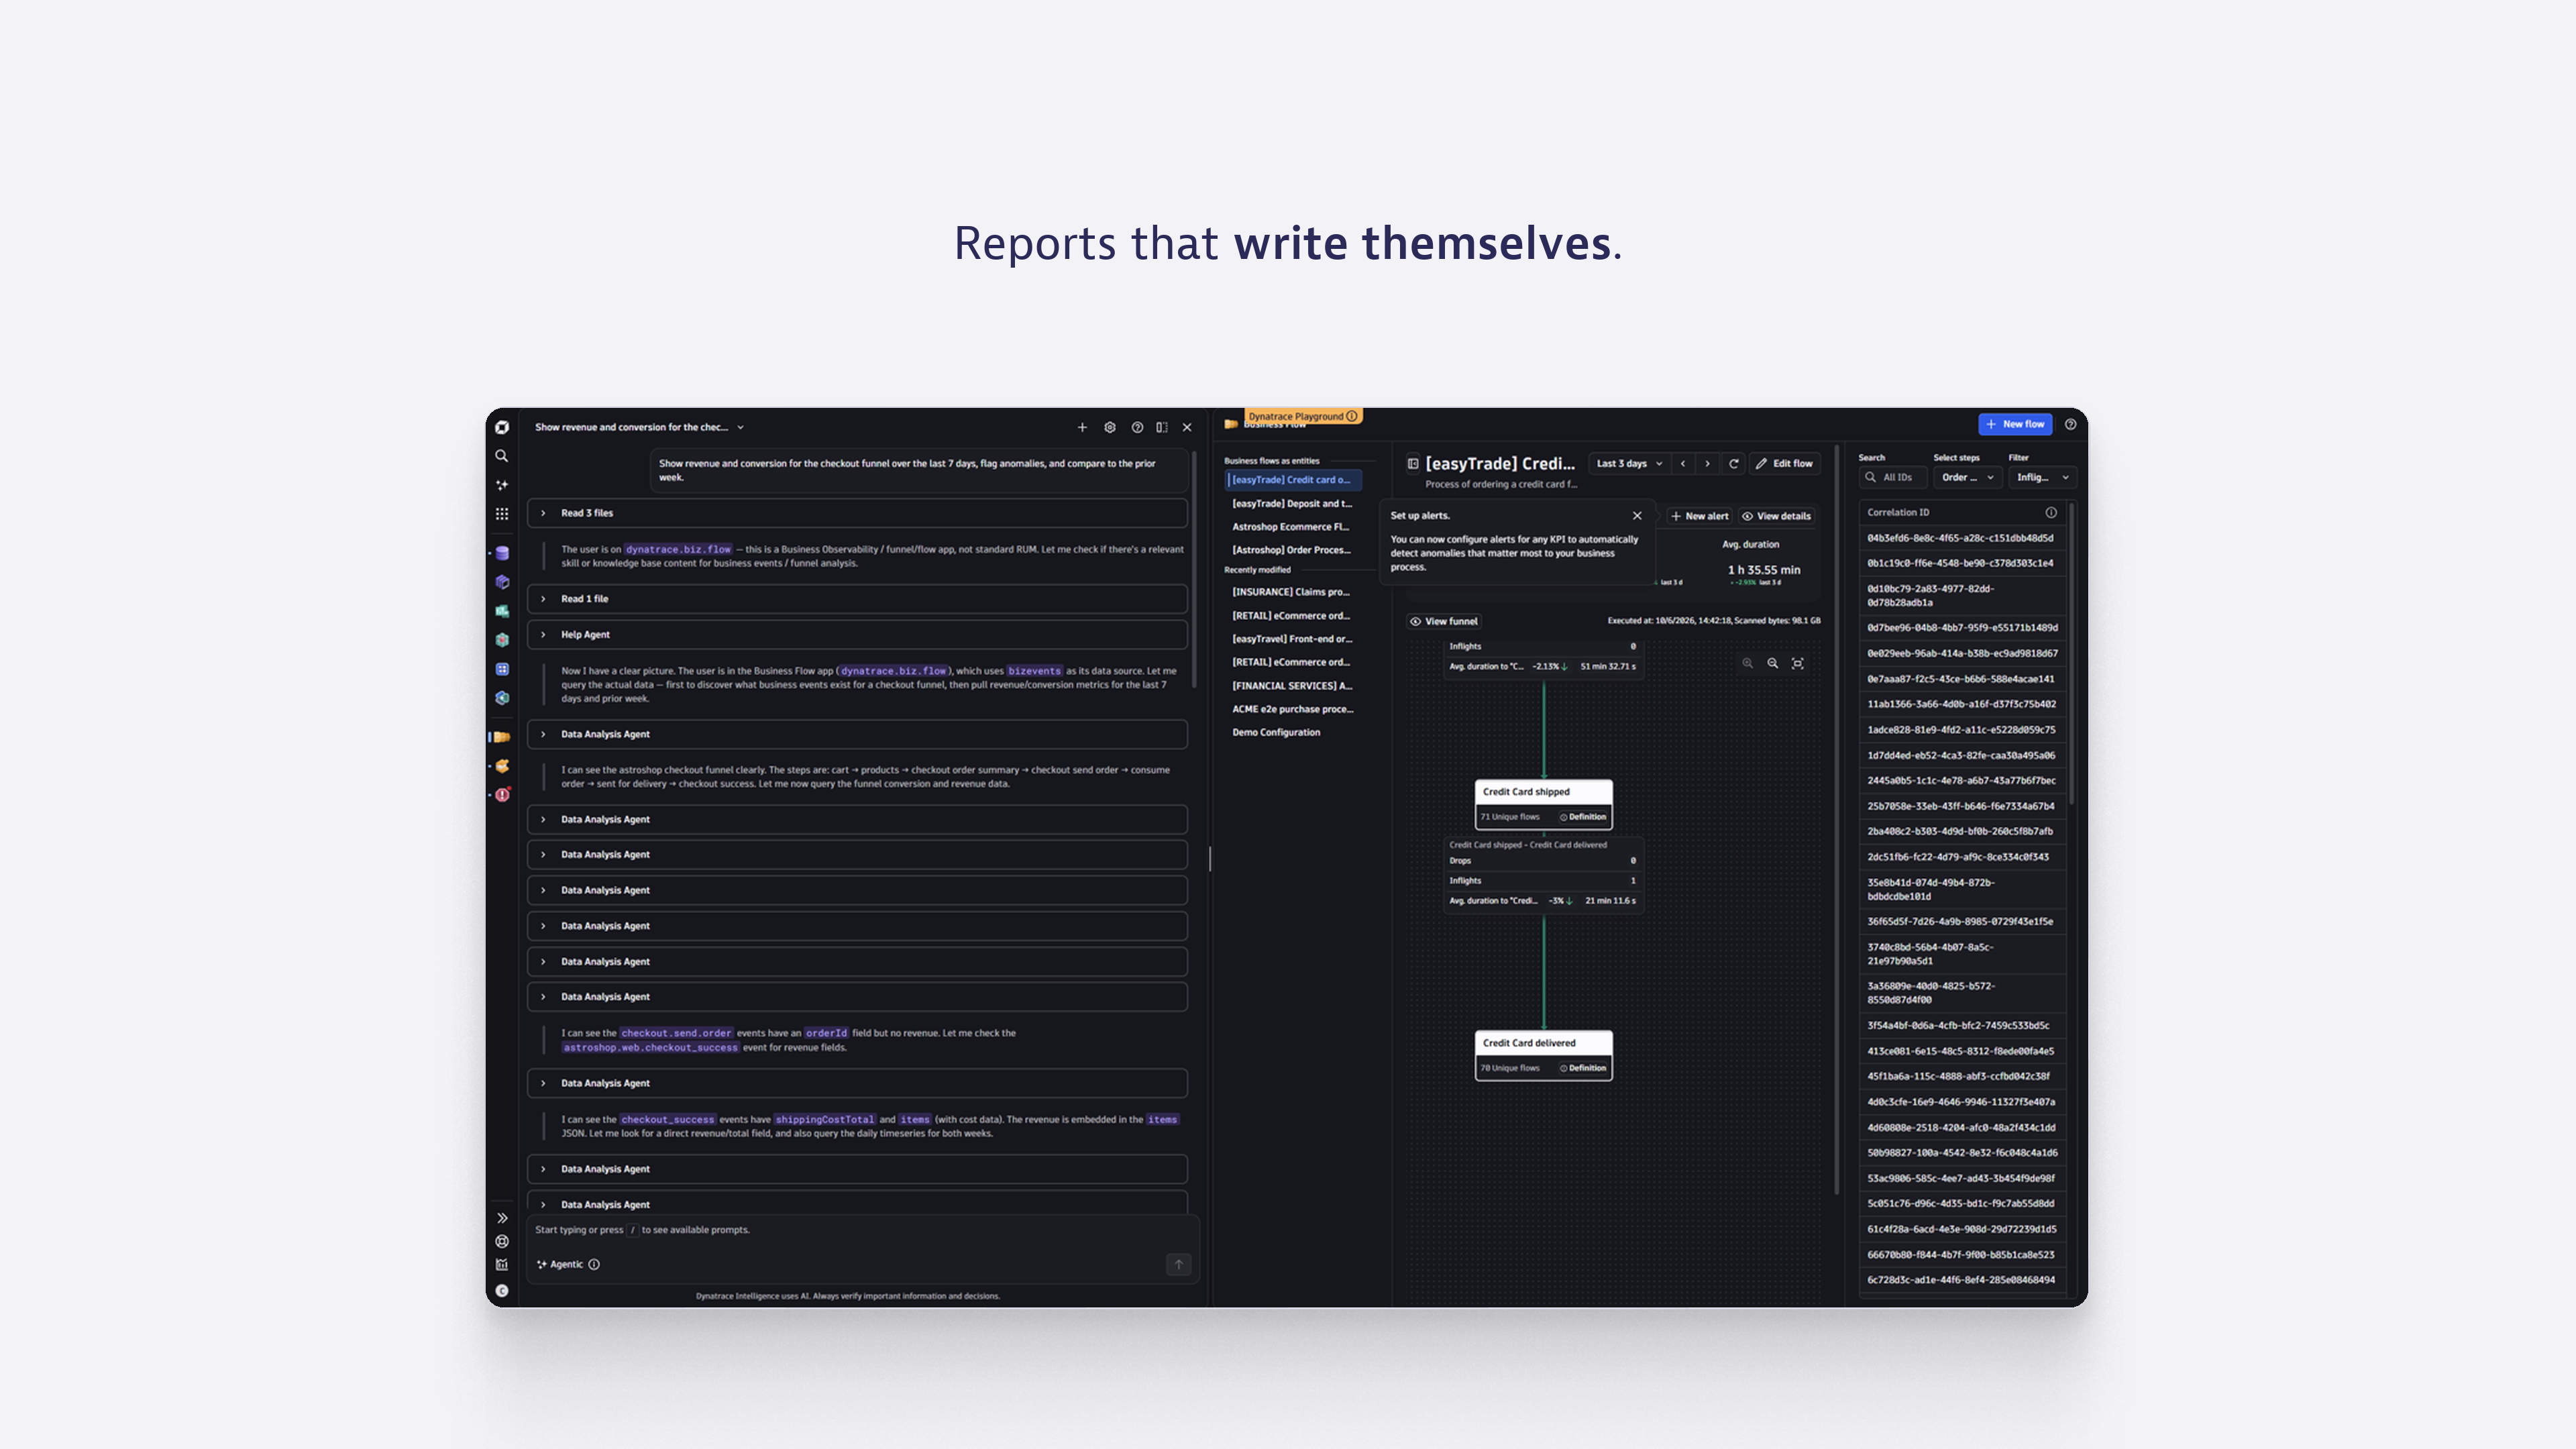This screenshot has width=2576, height=1449.
Task: Select [easyTrade] Deposit flow in list
Action: coord(1292,503)
